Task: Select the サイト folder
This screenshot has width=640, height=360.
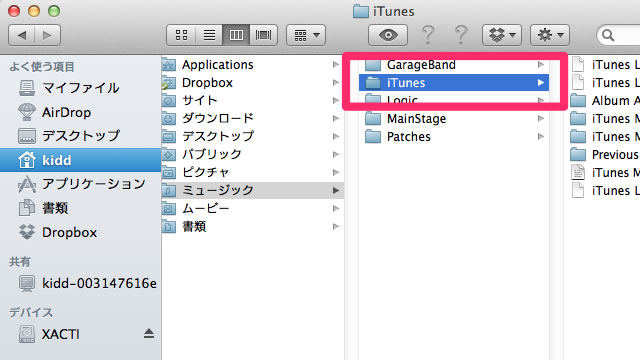Action: click(253, 100)
